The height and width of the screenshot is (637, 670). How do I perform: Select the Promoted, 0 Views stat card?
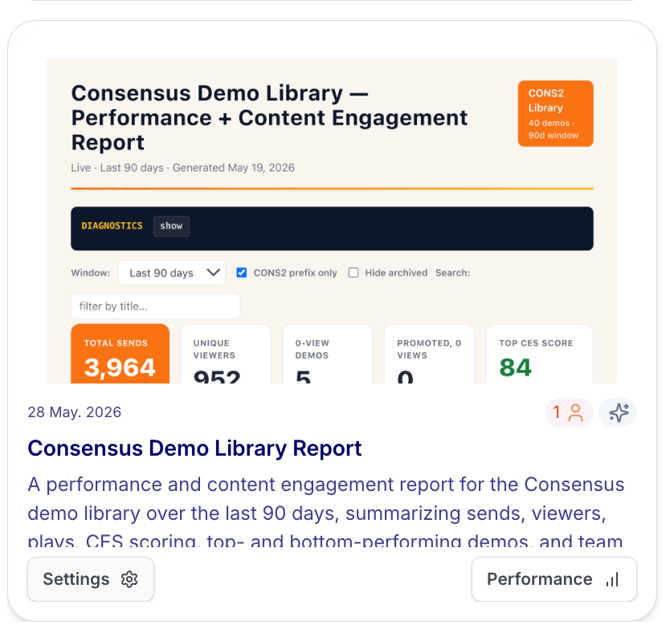tap(429, 354)
